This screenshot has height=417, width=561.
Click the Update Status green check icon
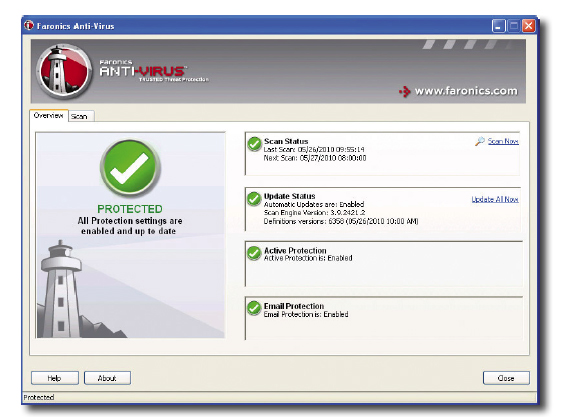pyautogui.click(x=254, y=199)
